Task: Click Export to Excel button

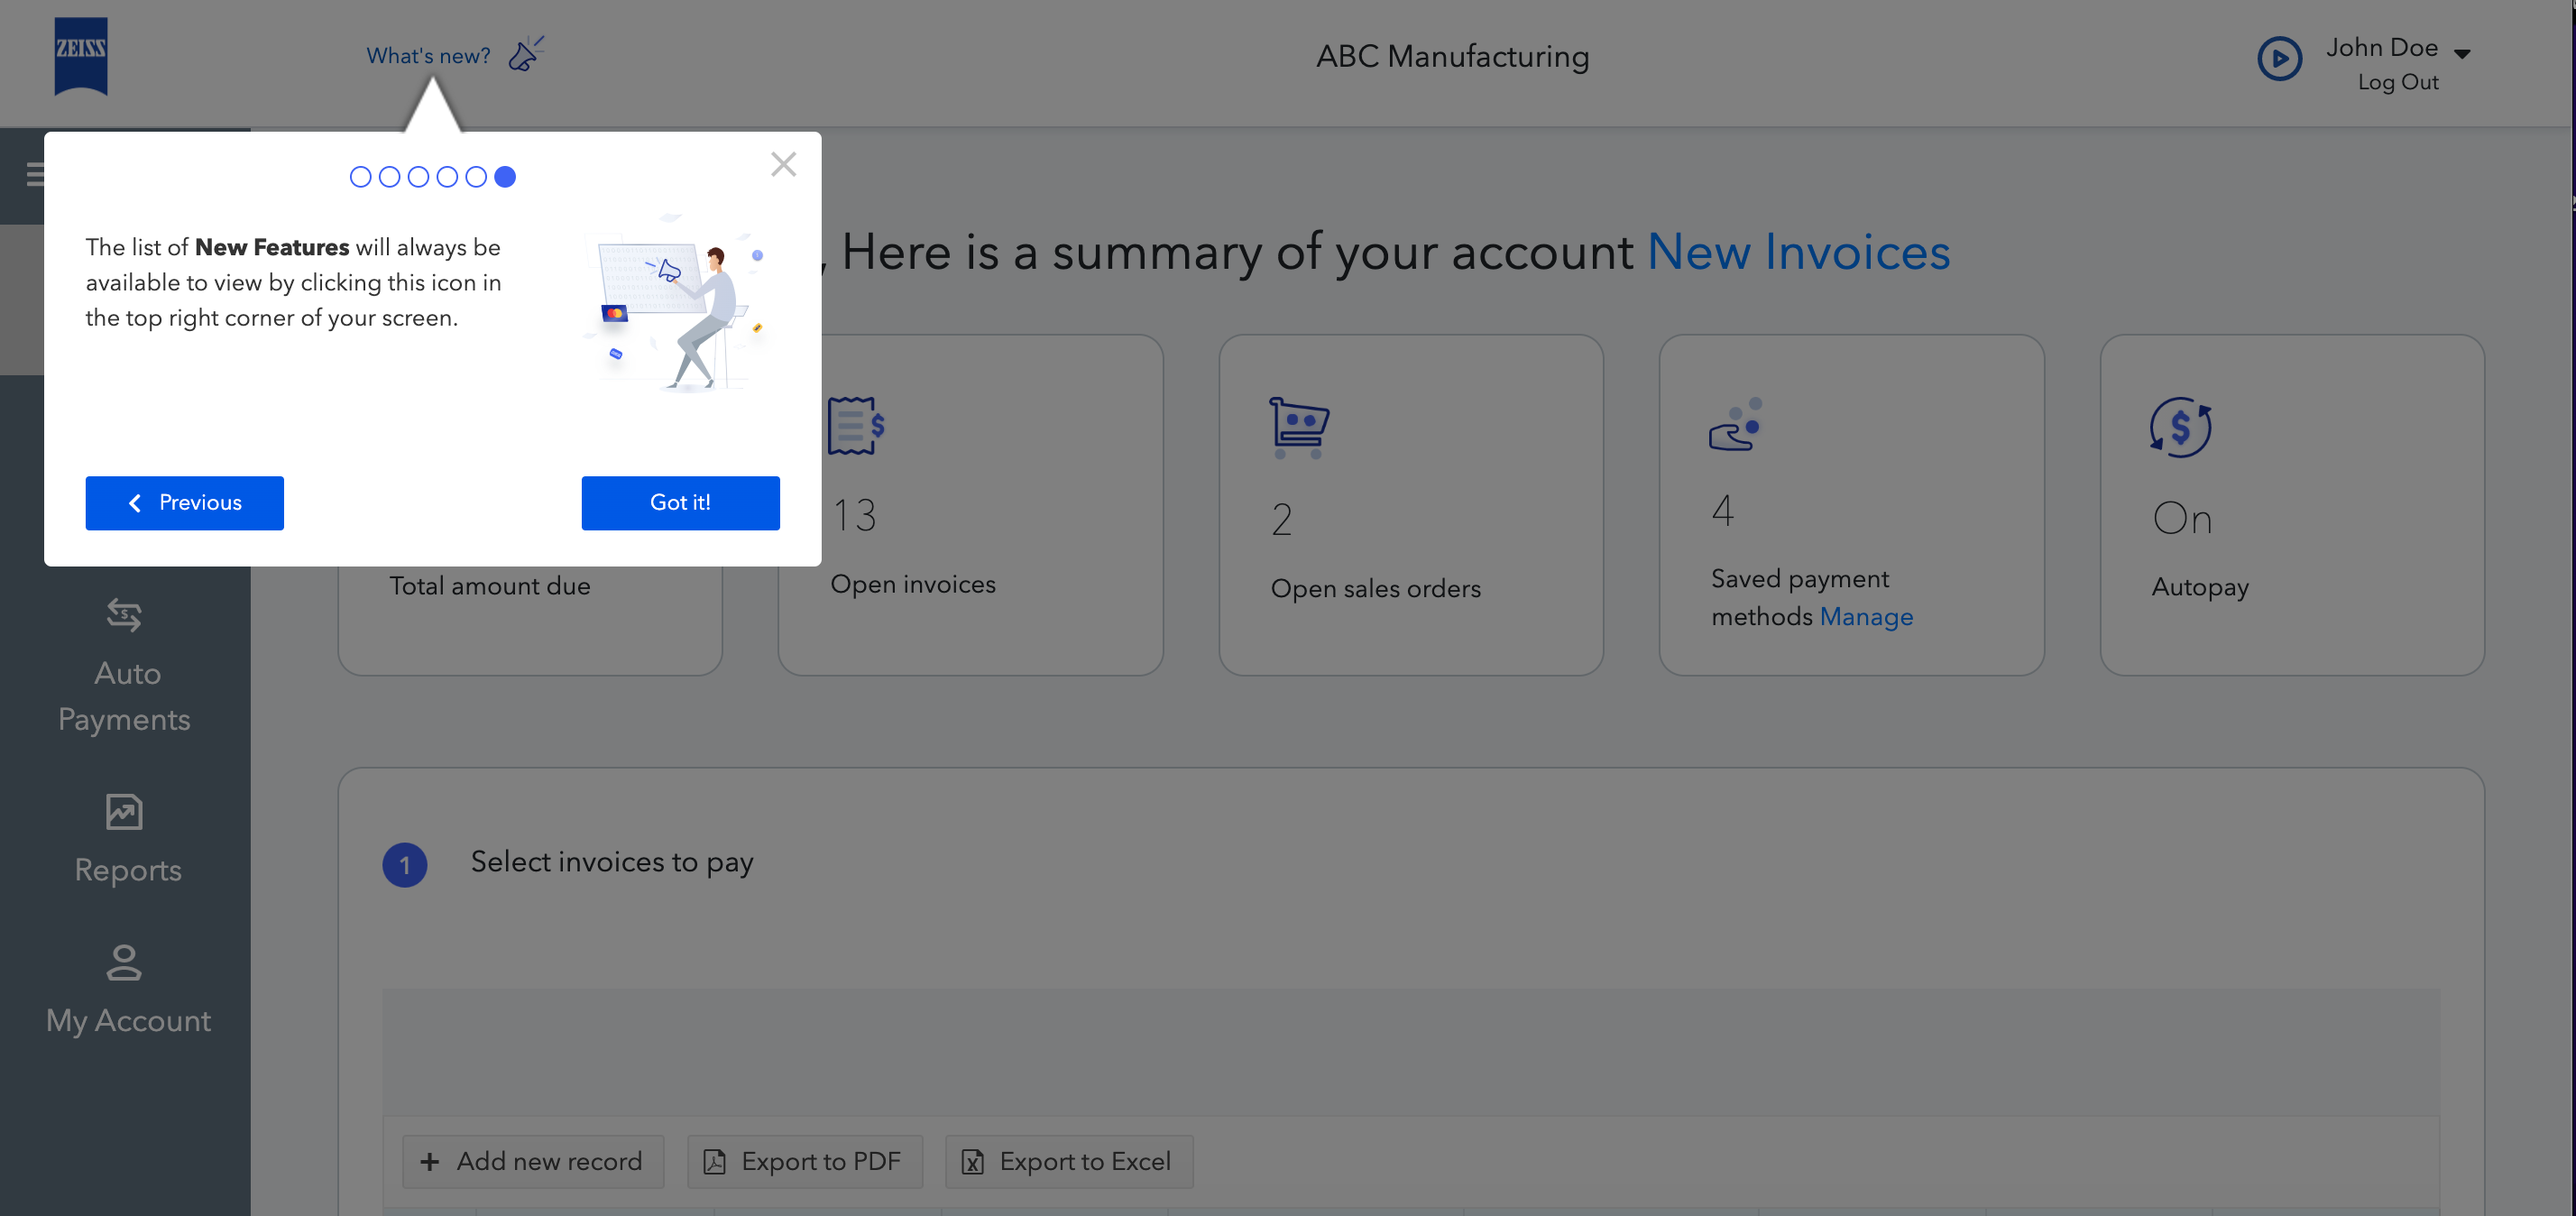Action: (1068, 1161)
